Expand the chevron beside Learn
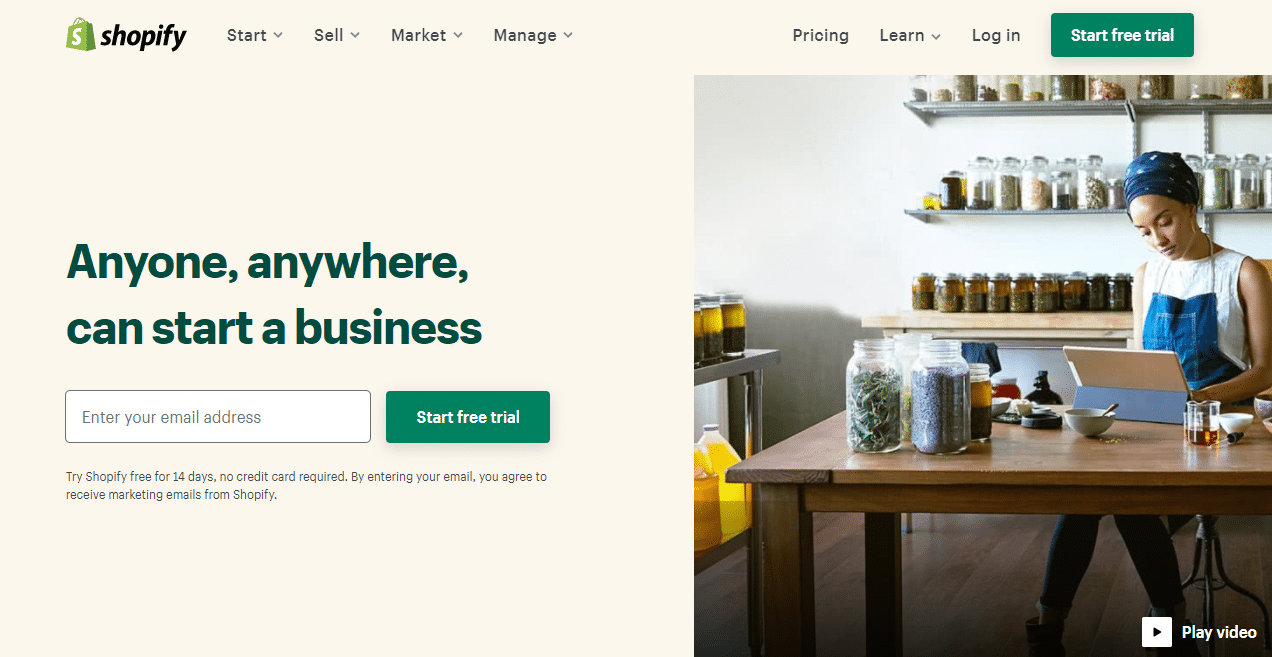1272x657 pixels. coord(936,36)
